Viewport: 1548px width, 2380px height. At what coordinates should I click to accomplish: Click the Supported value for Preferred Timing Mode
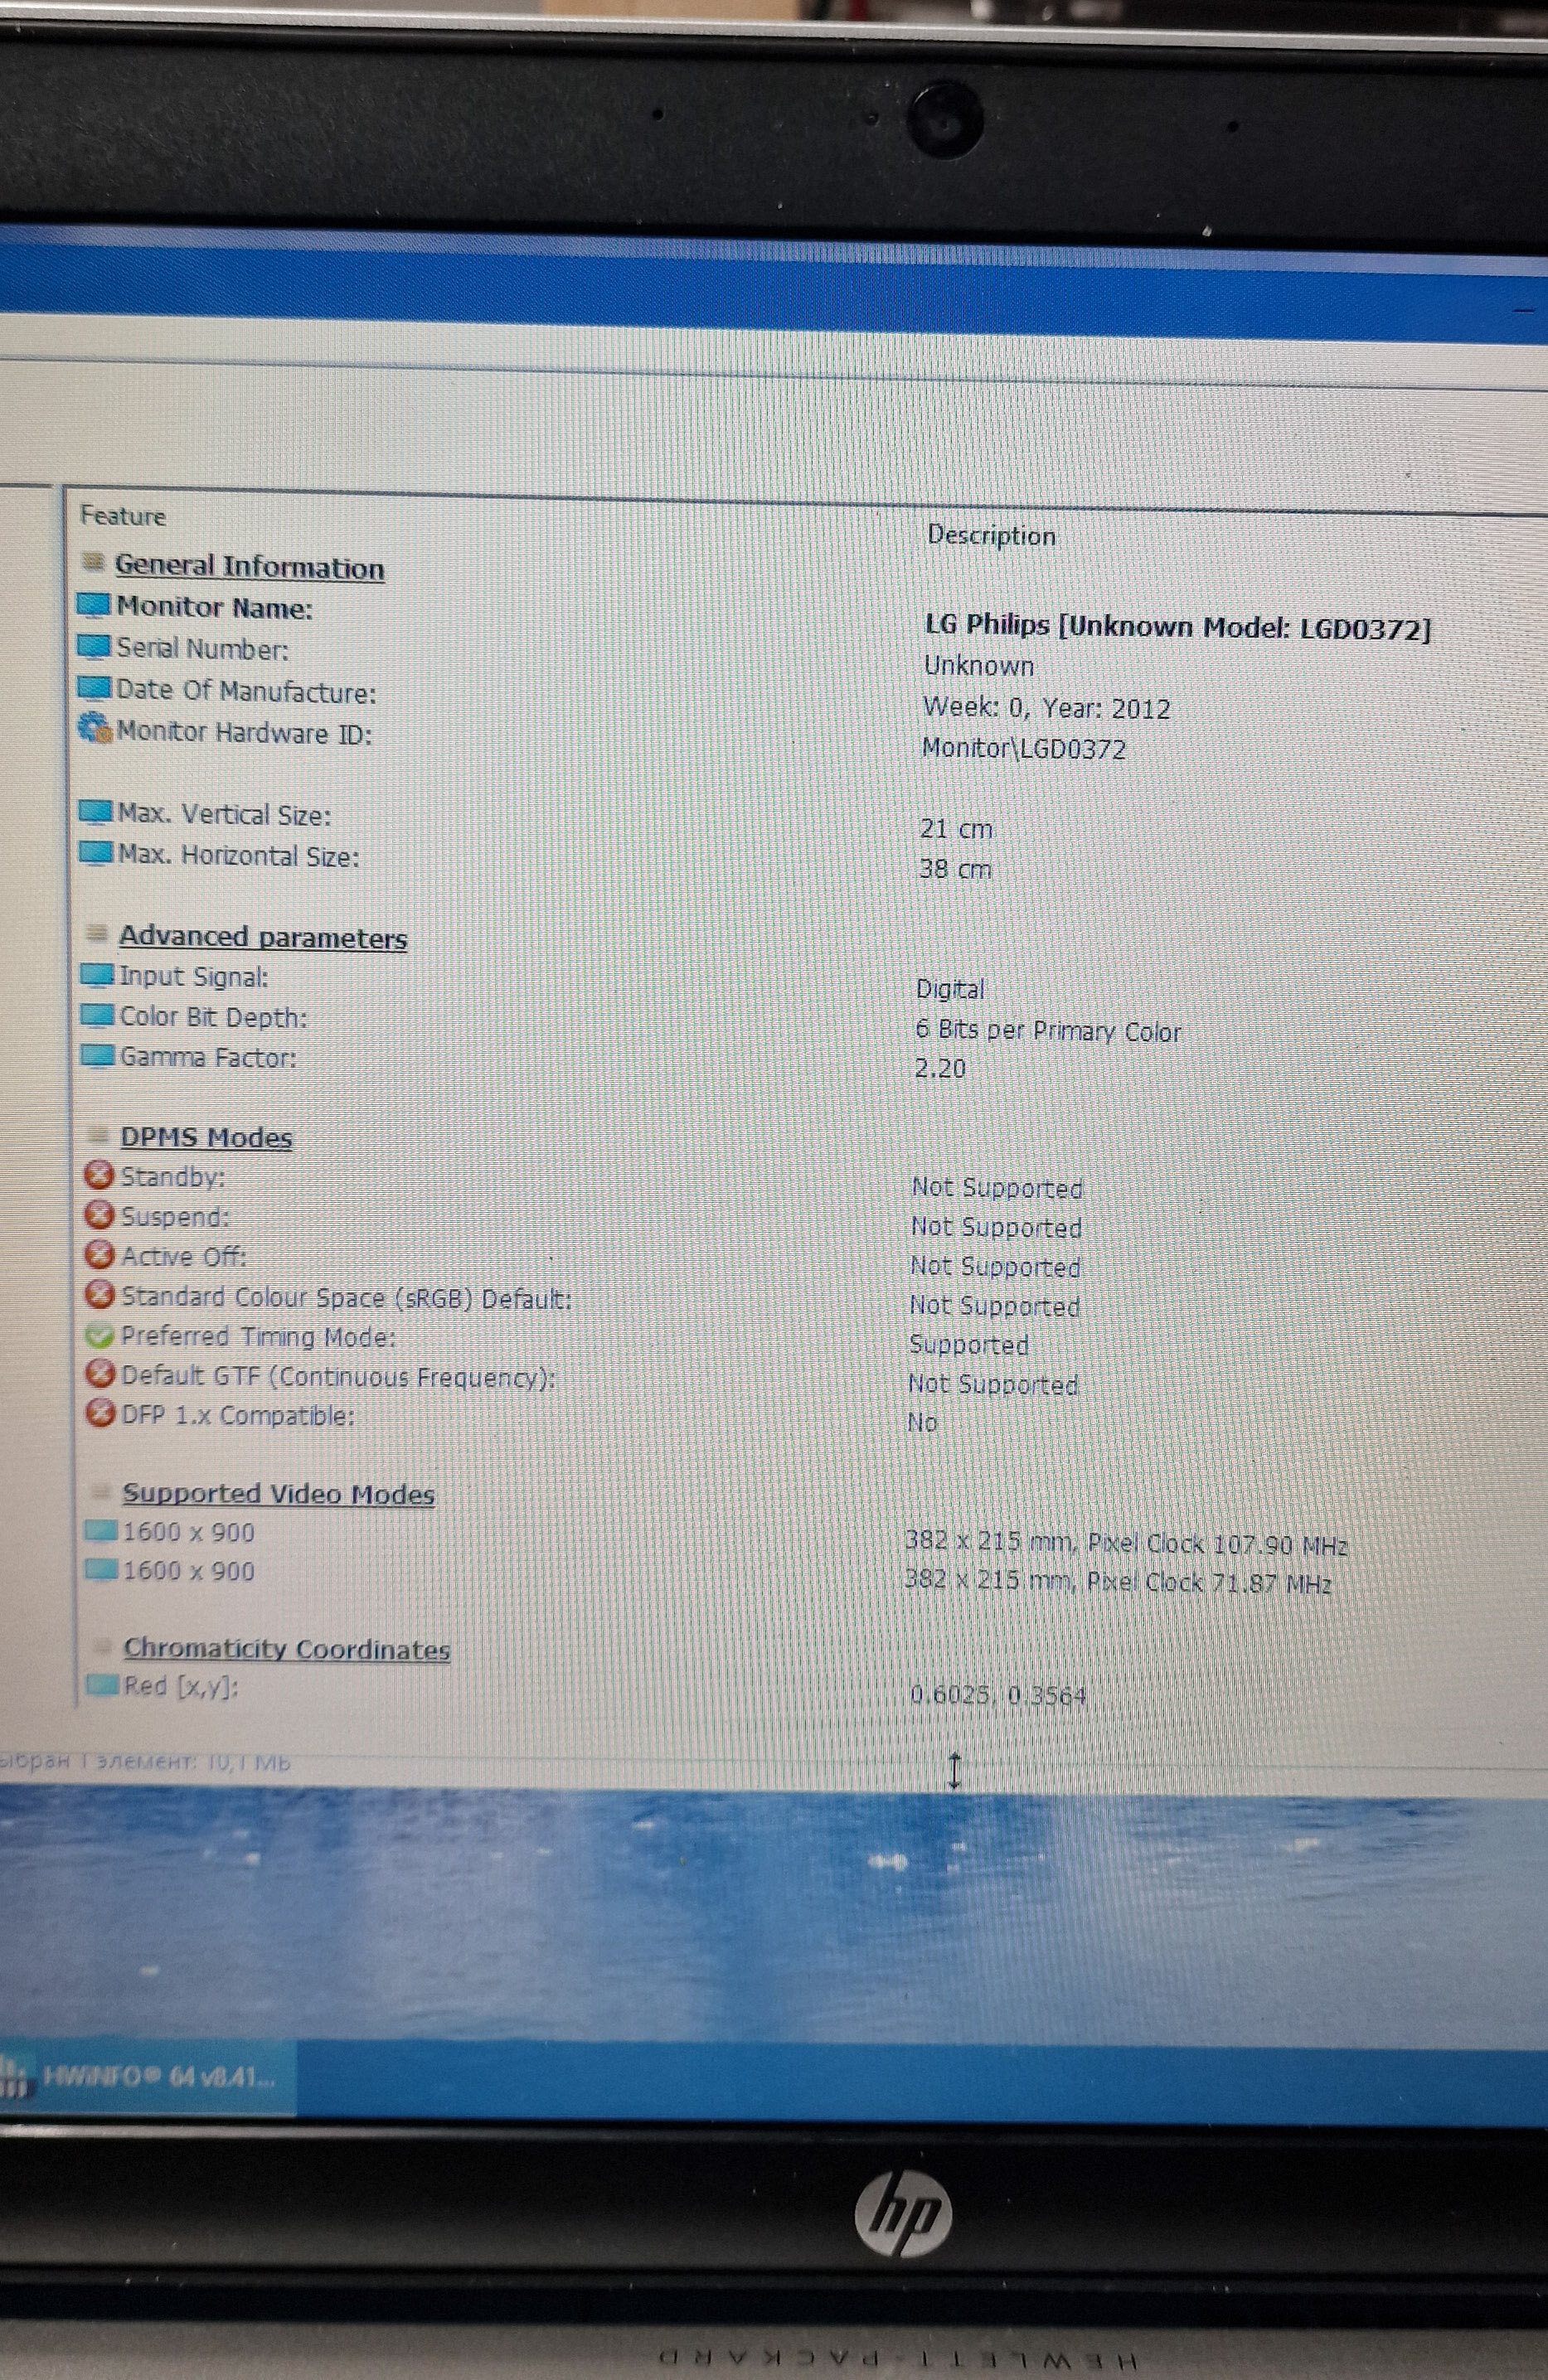pyautogui.click(x=969, y=1345)
